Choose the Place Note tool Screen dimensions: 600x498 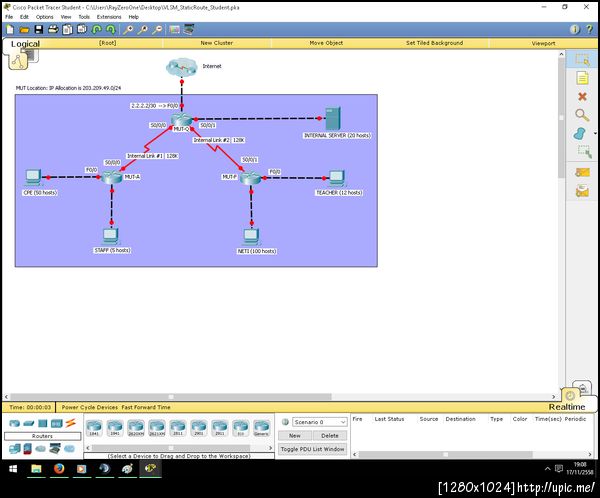click(582, 78)
